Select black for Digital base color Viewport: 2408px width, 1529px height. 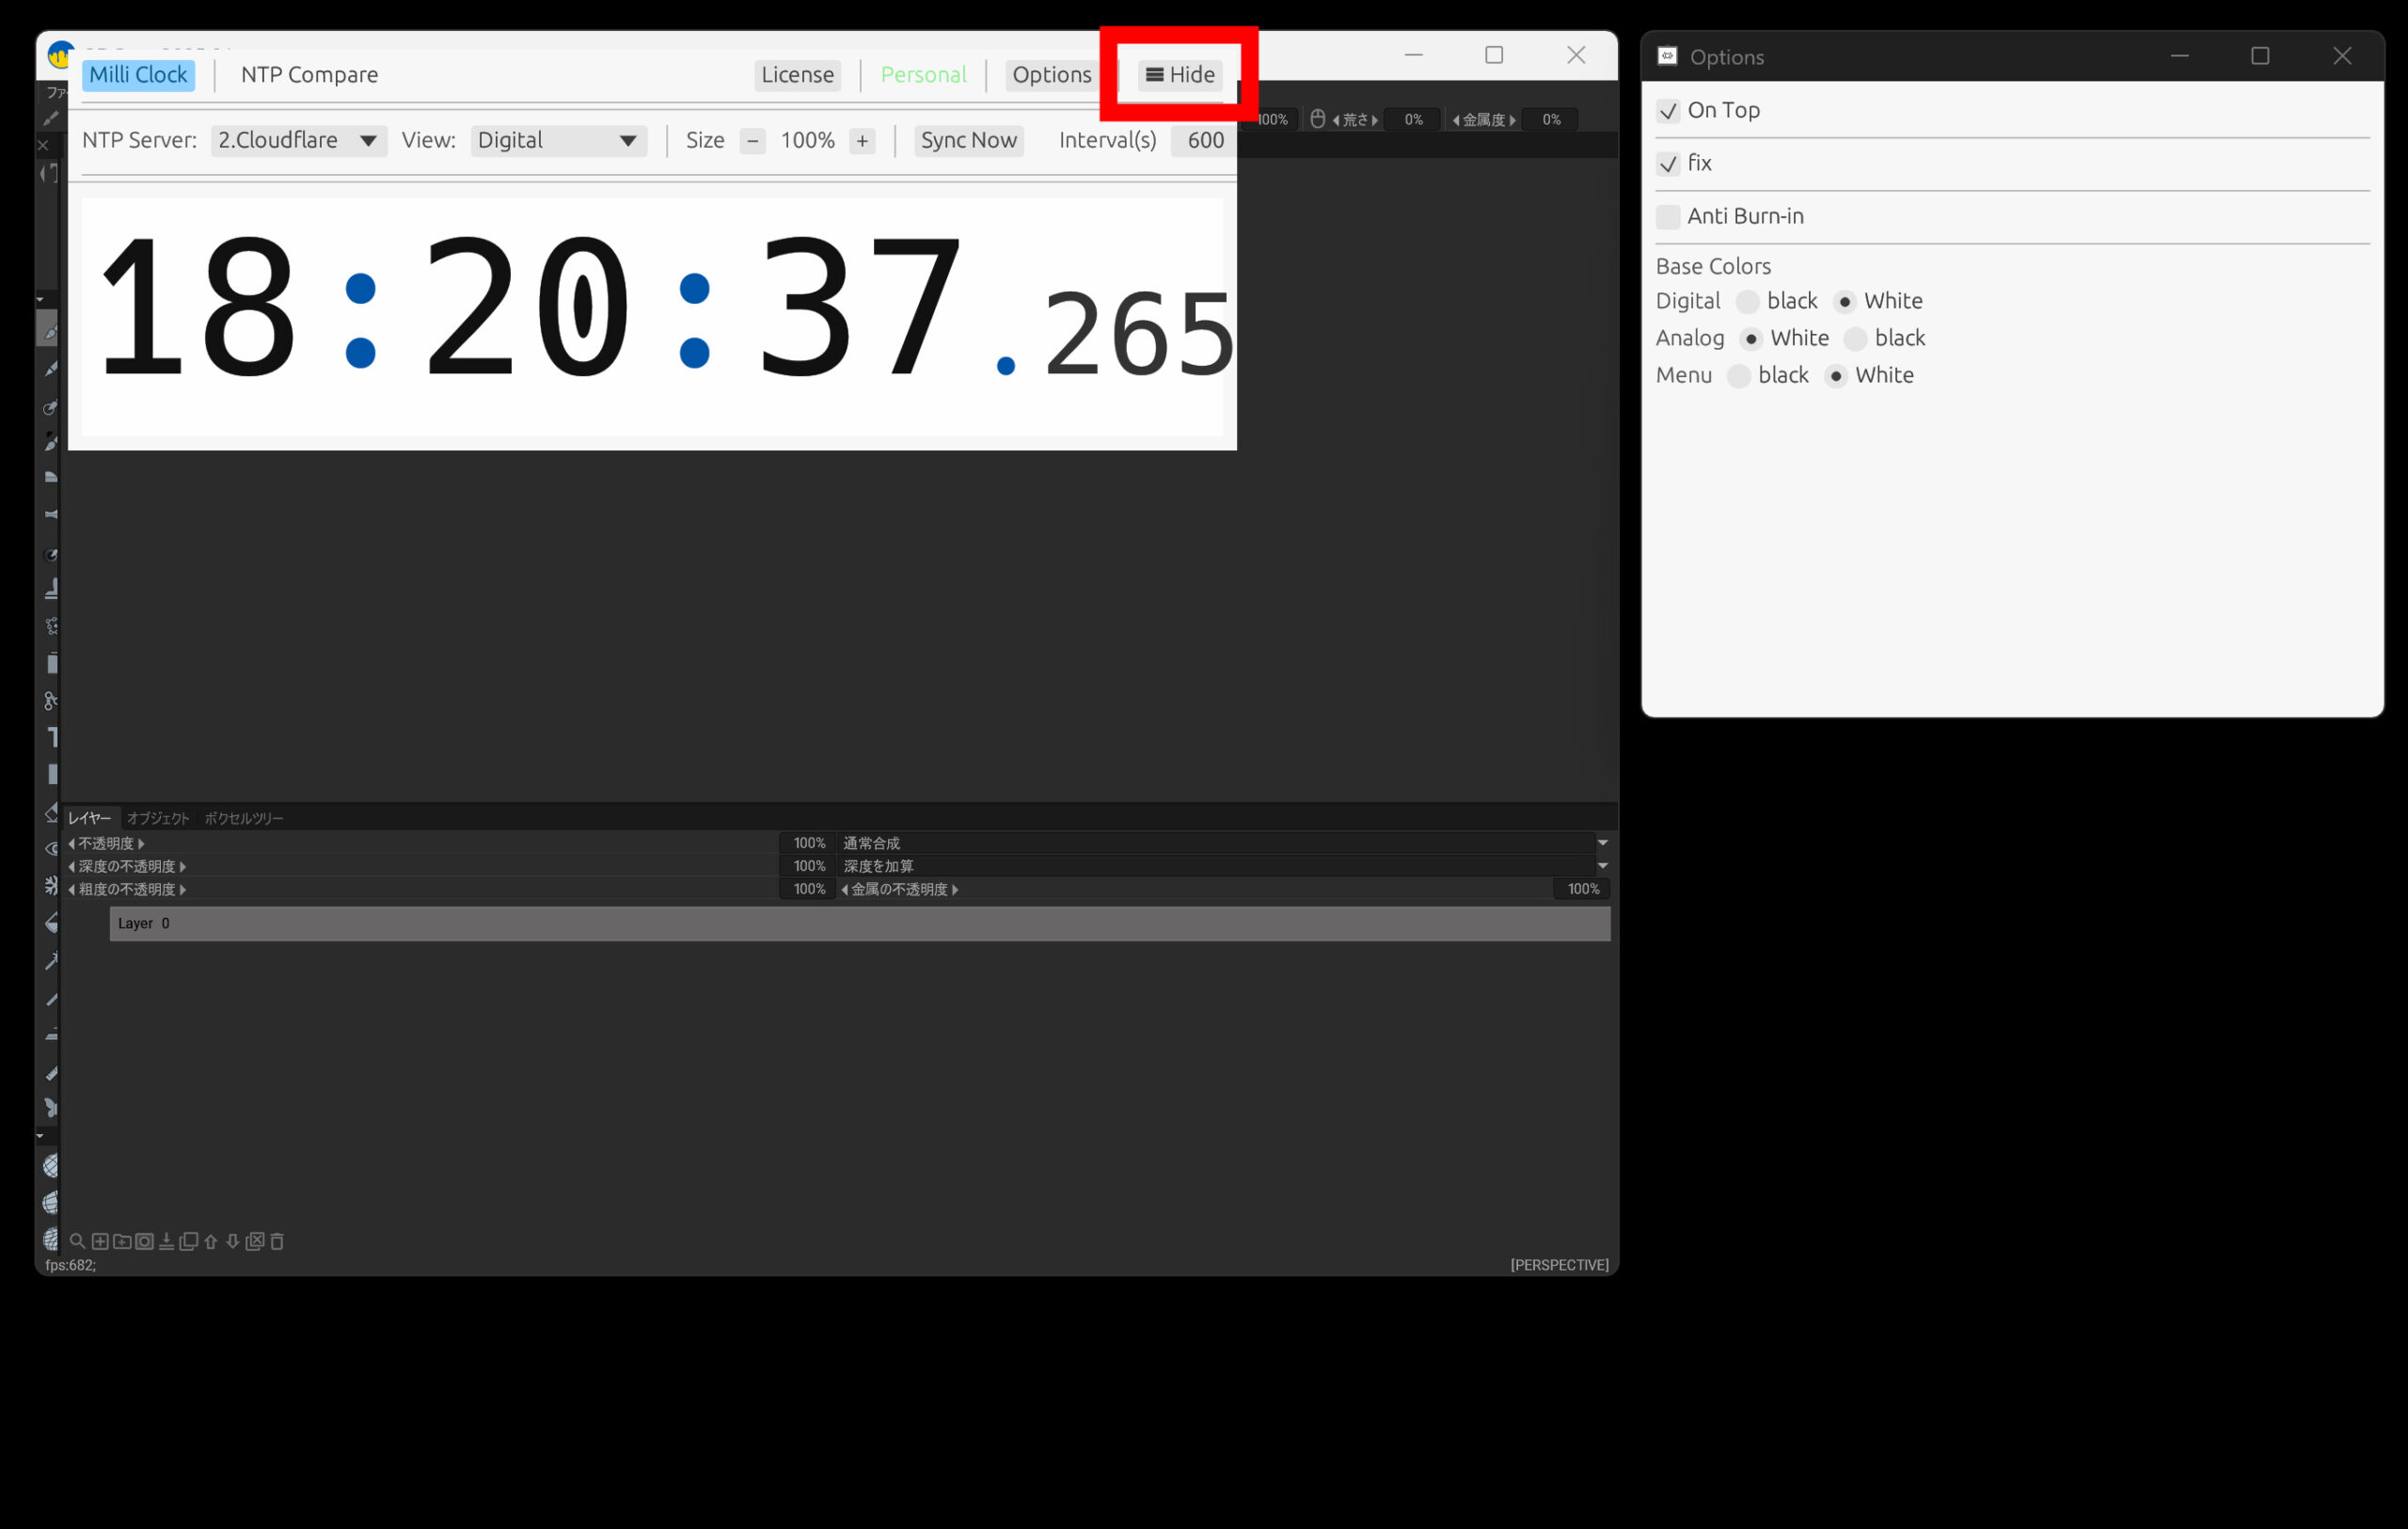(x=1747, y=302)
